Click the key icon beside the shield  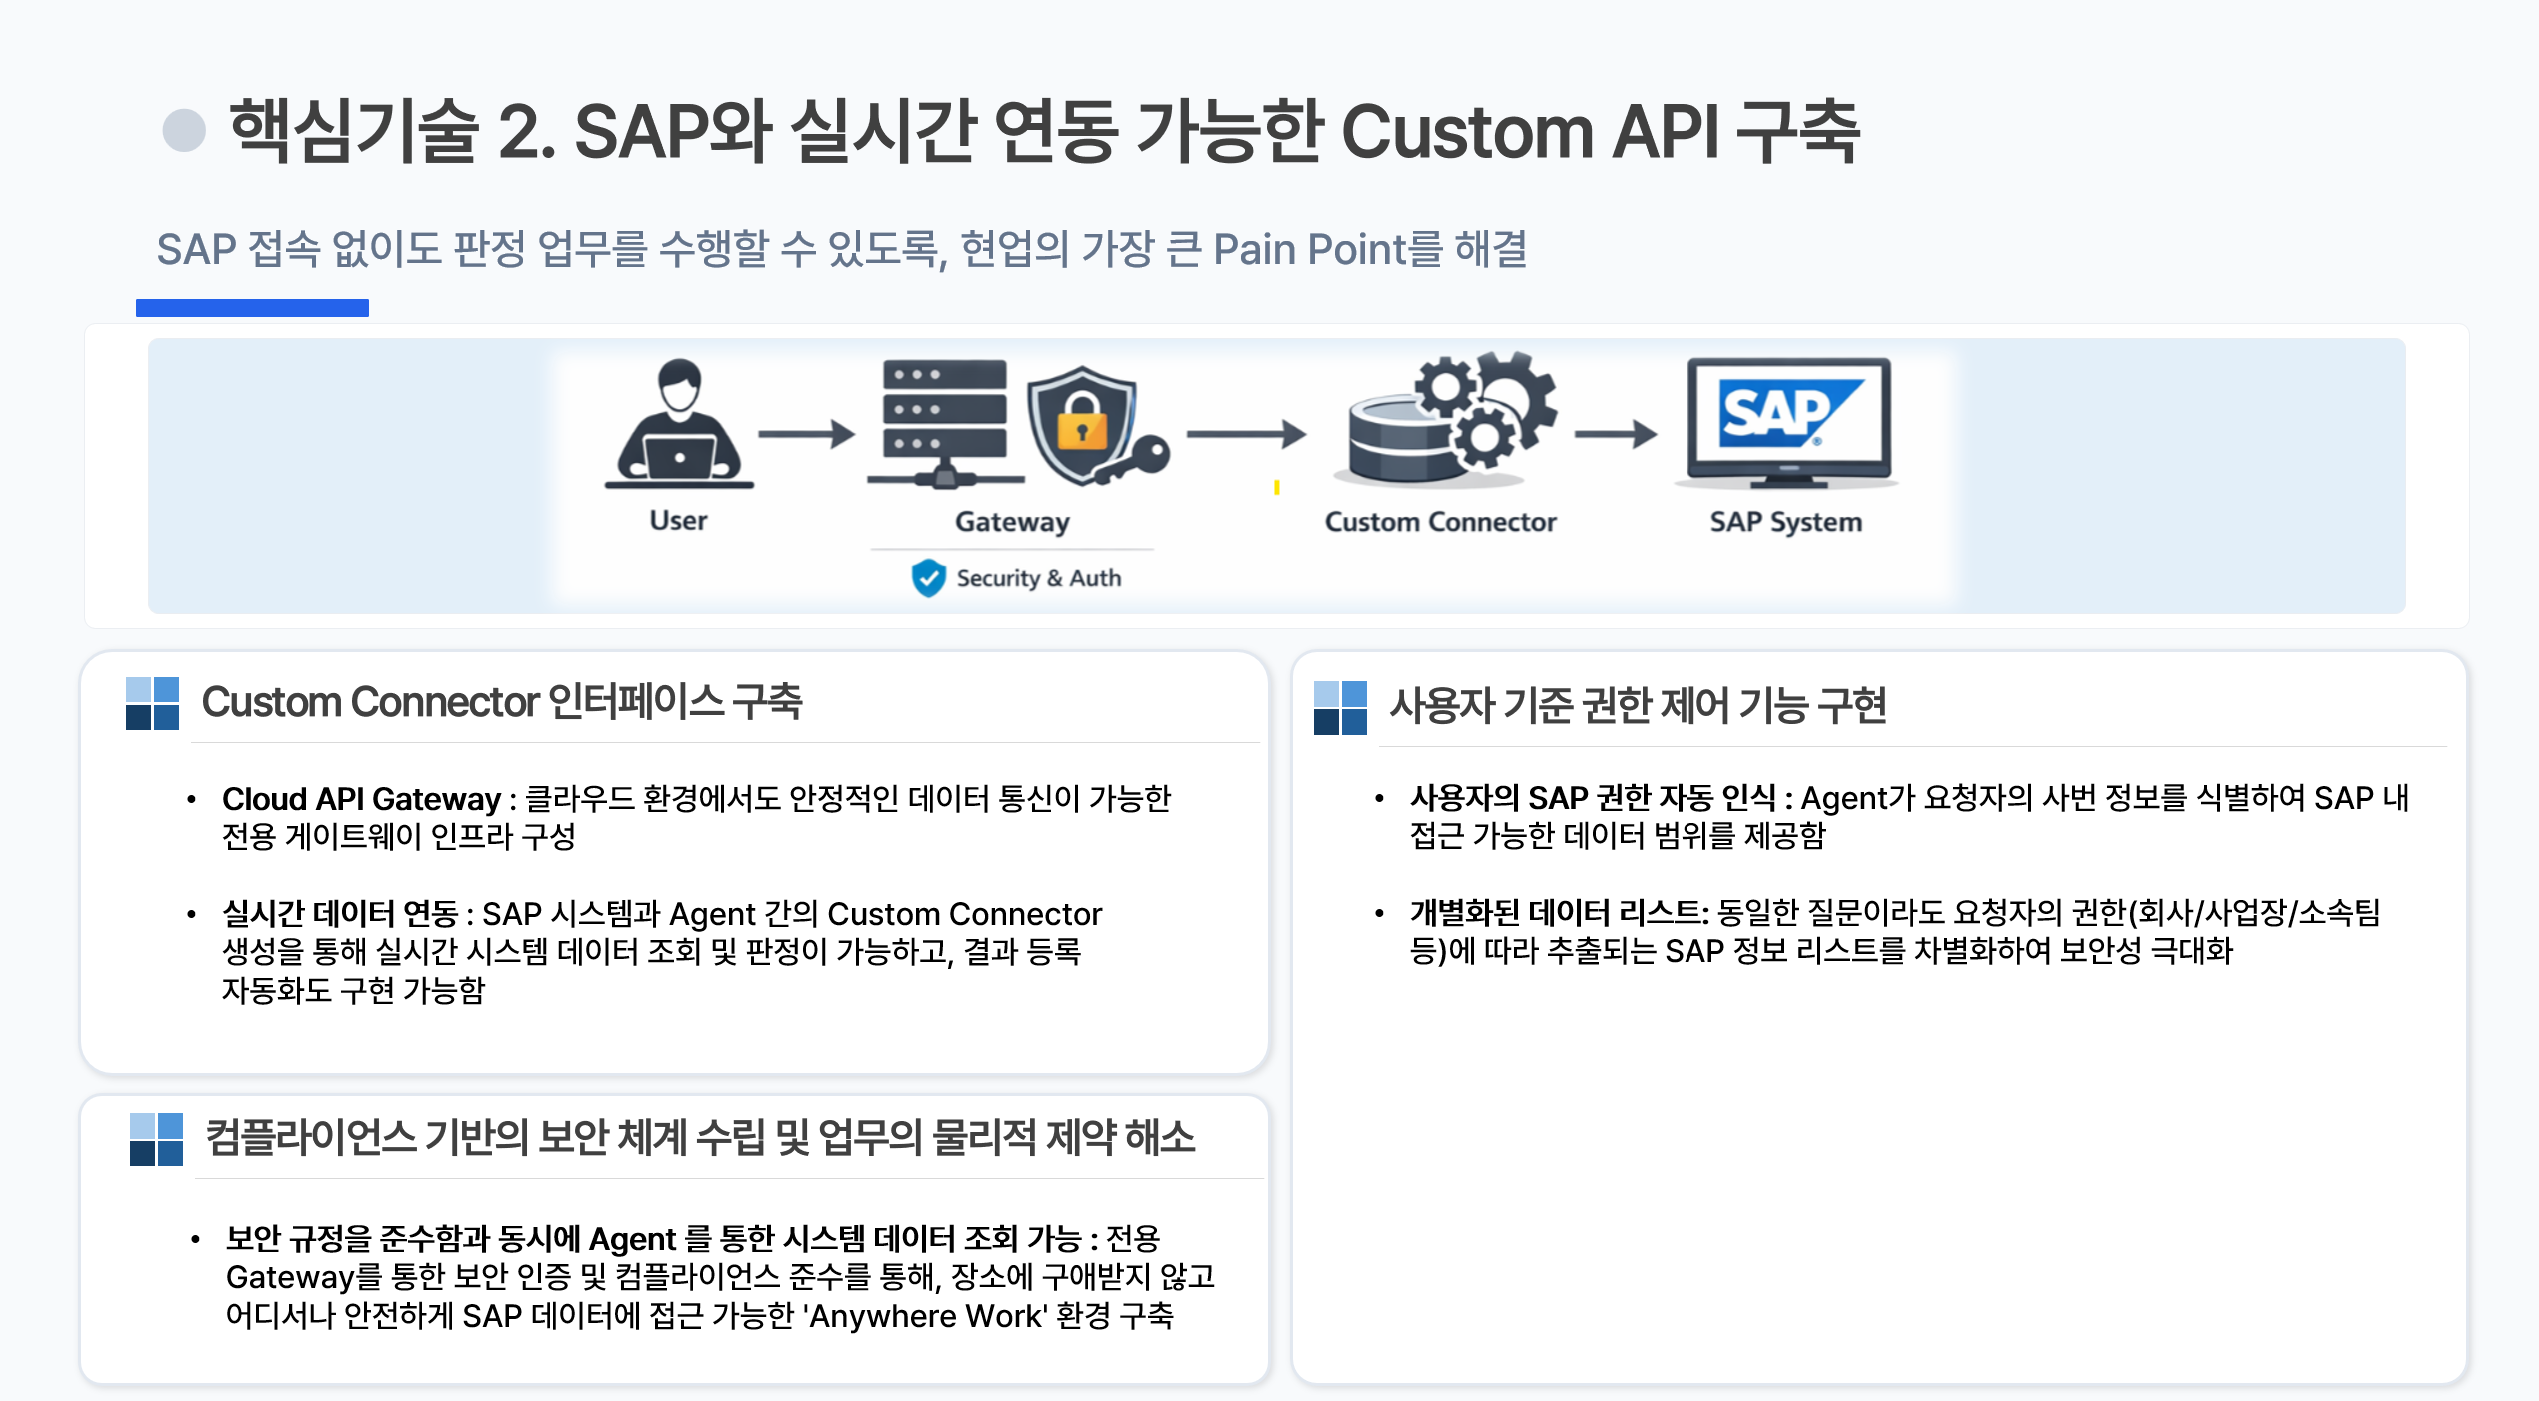coord(1132,462)
